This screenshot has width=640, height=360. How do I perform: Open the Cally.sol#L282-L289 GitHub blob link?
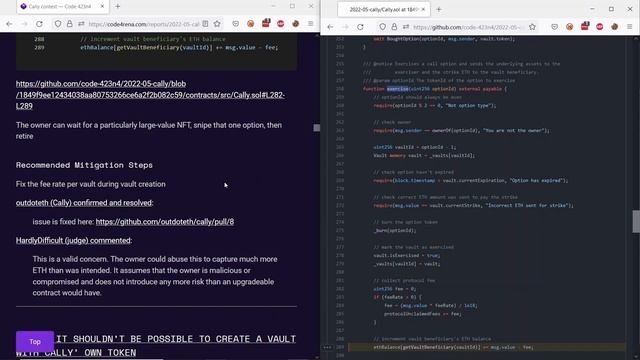(x=150, y=95)
